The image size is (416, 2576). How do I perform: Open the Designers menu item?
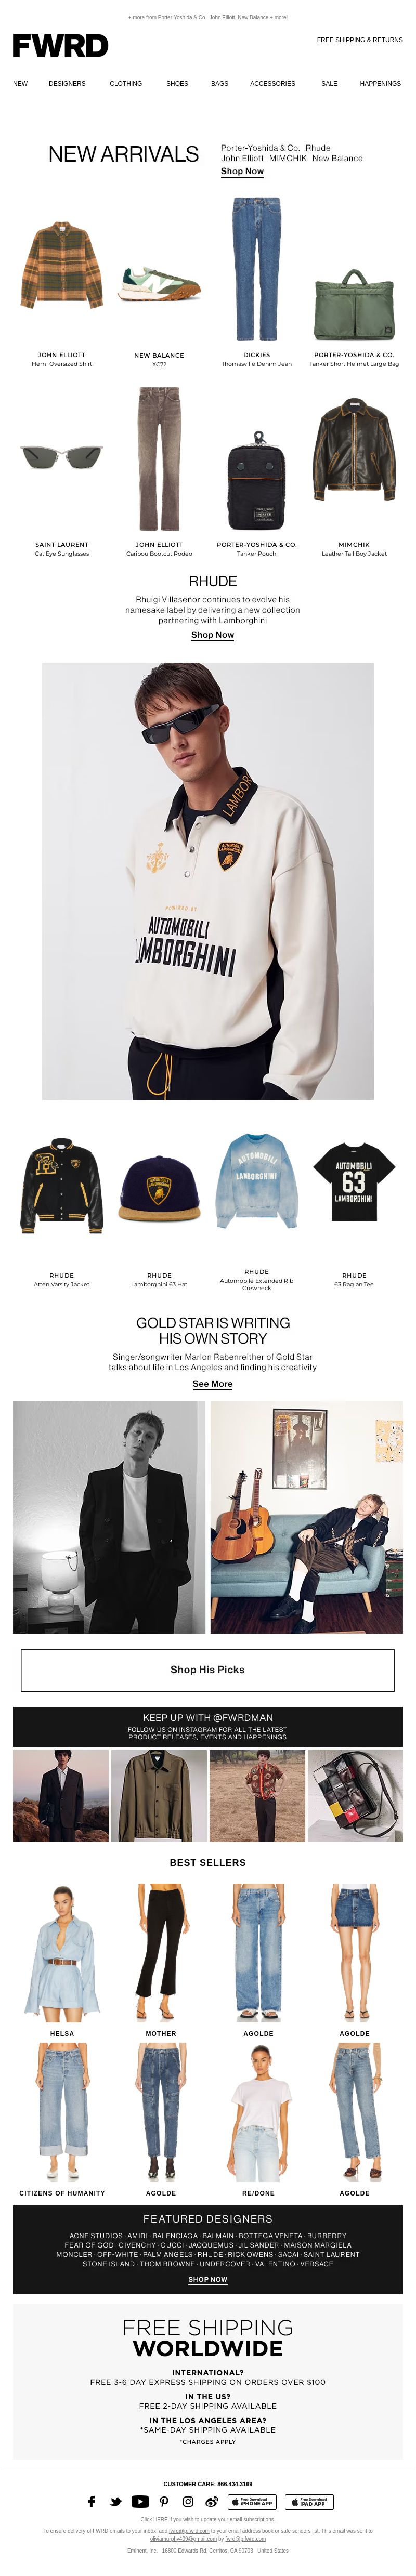coord(67,84)
